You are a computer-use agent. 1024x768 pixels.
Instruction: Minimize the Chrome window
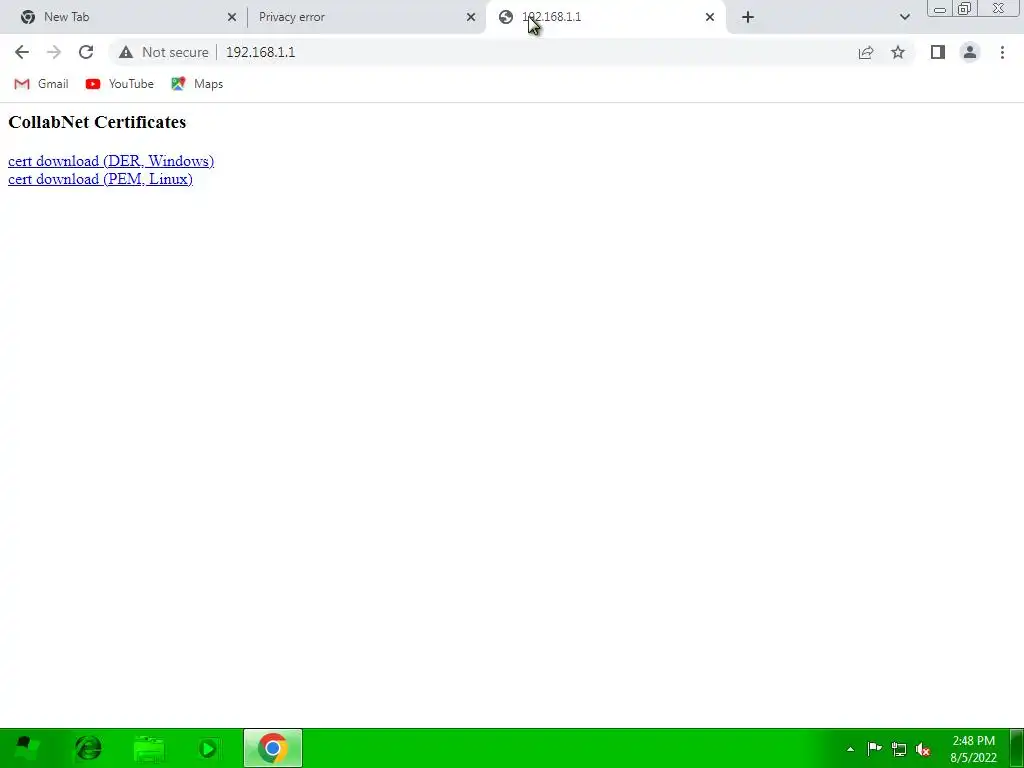[x=940, y=8]
